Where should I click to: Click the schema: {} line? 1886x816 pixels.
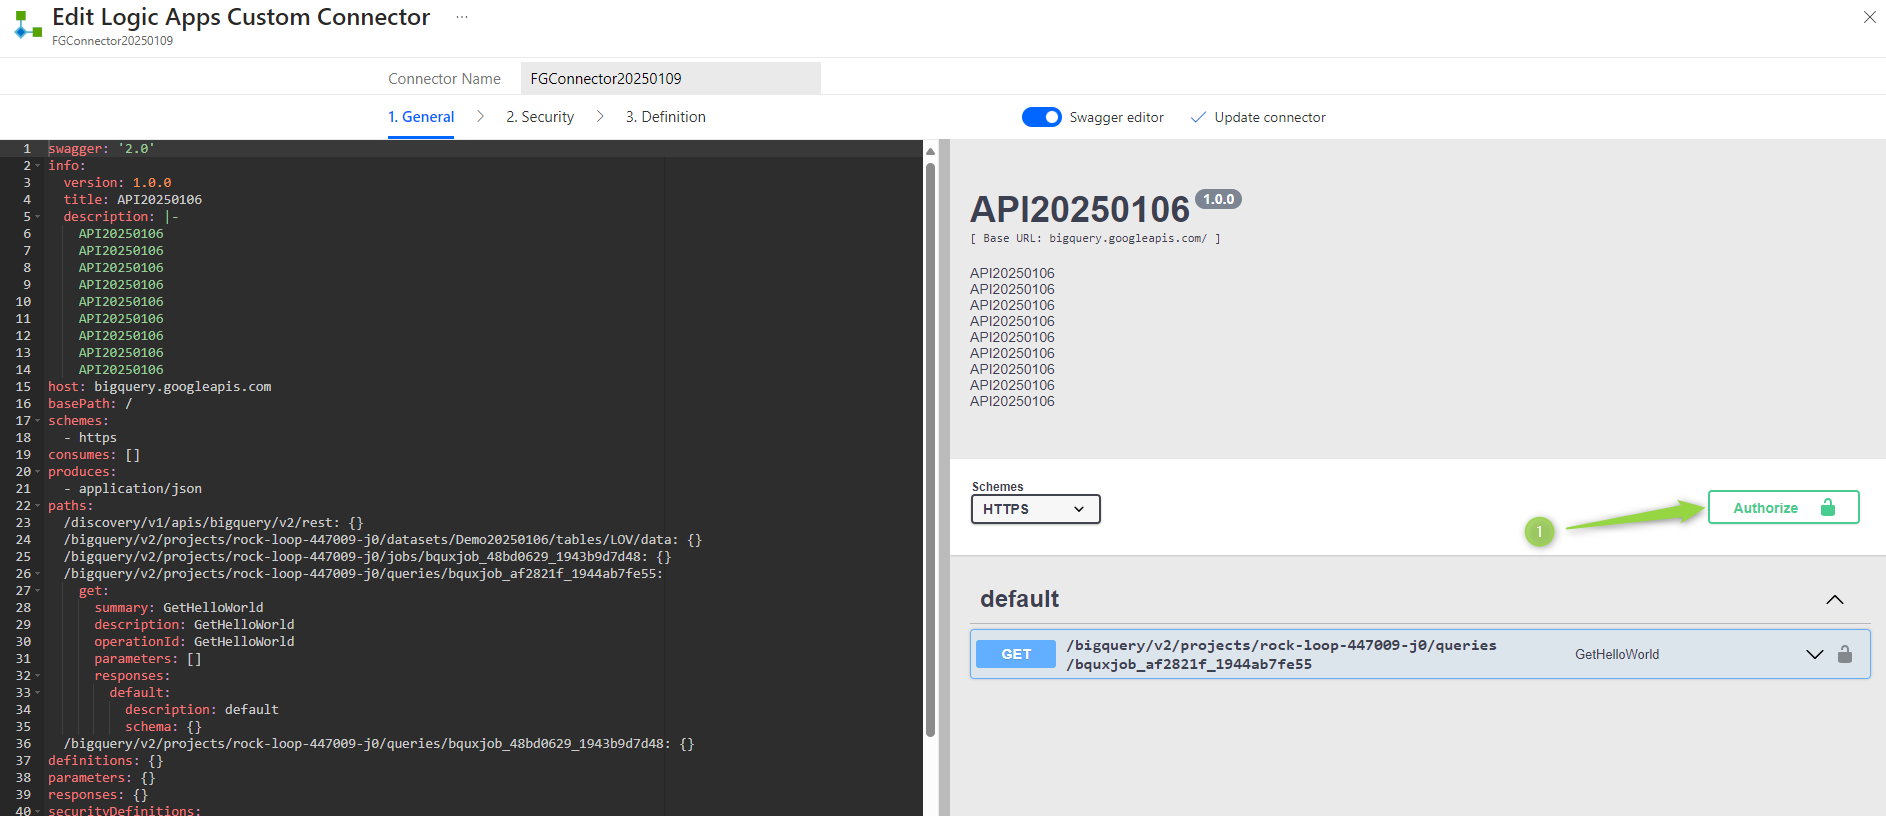(x=163, y=727)
